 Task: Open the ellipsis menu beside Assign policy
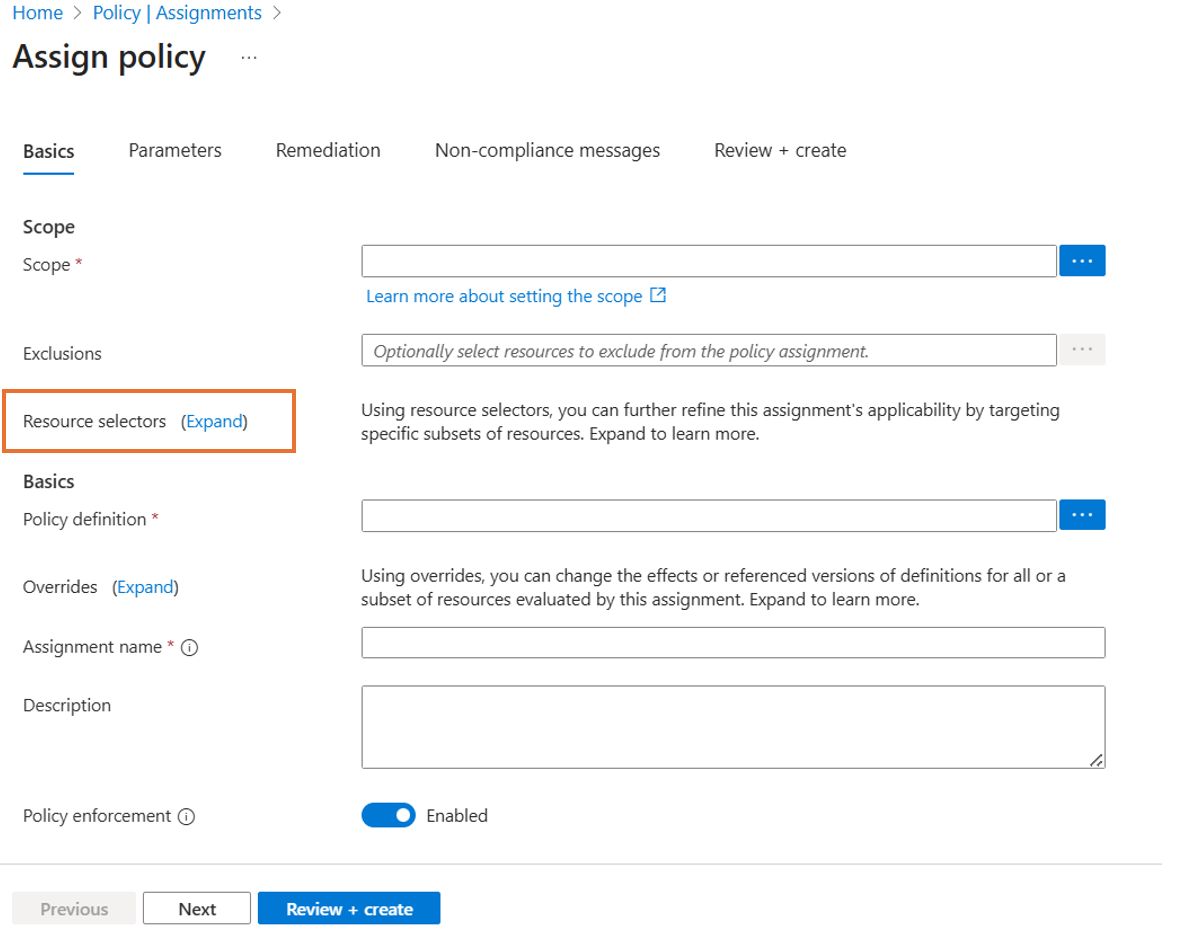tap(249, 58)
